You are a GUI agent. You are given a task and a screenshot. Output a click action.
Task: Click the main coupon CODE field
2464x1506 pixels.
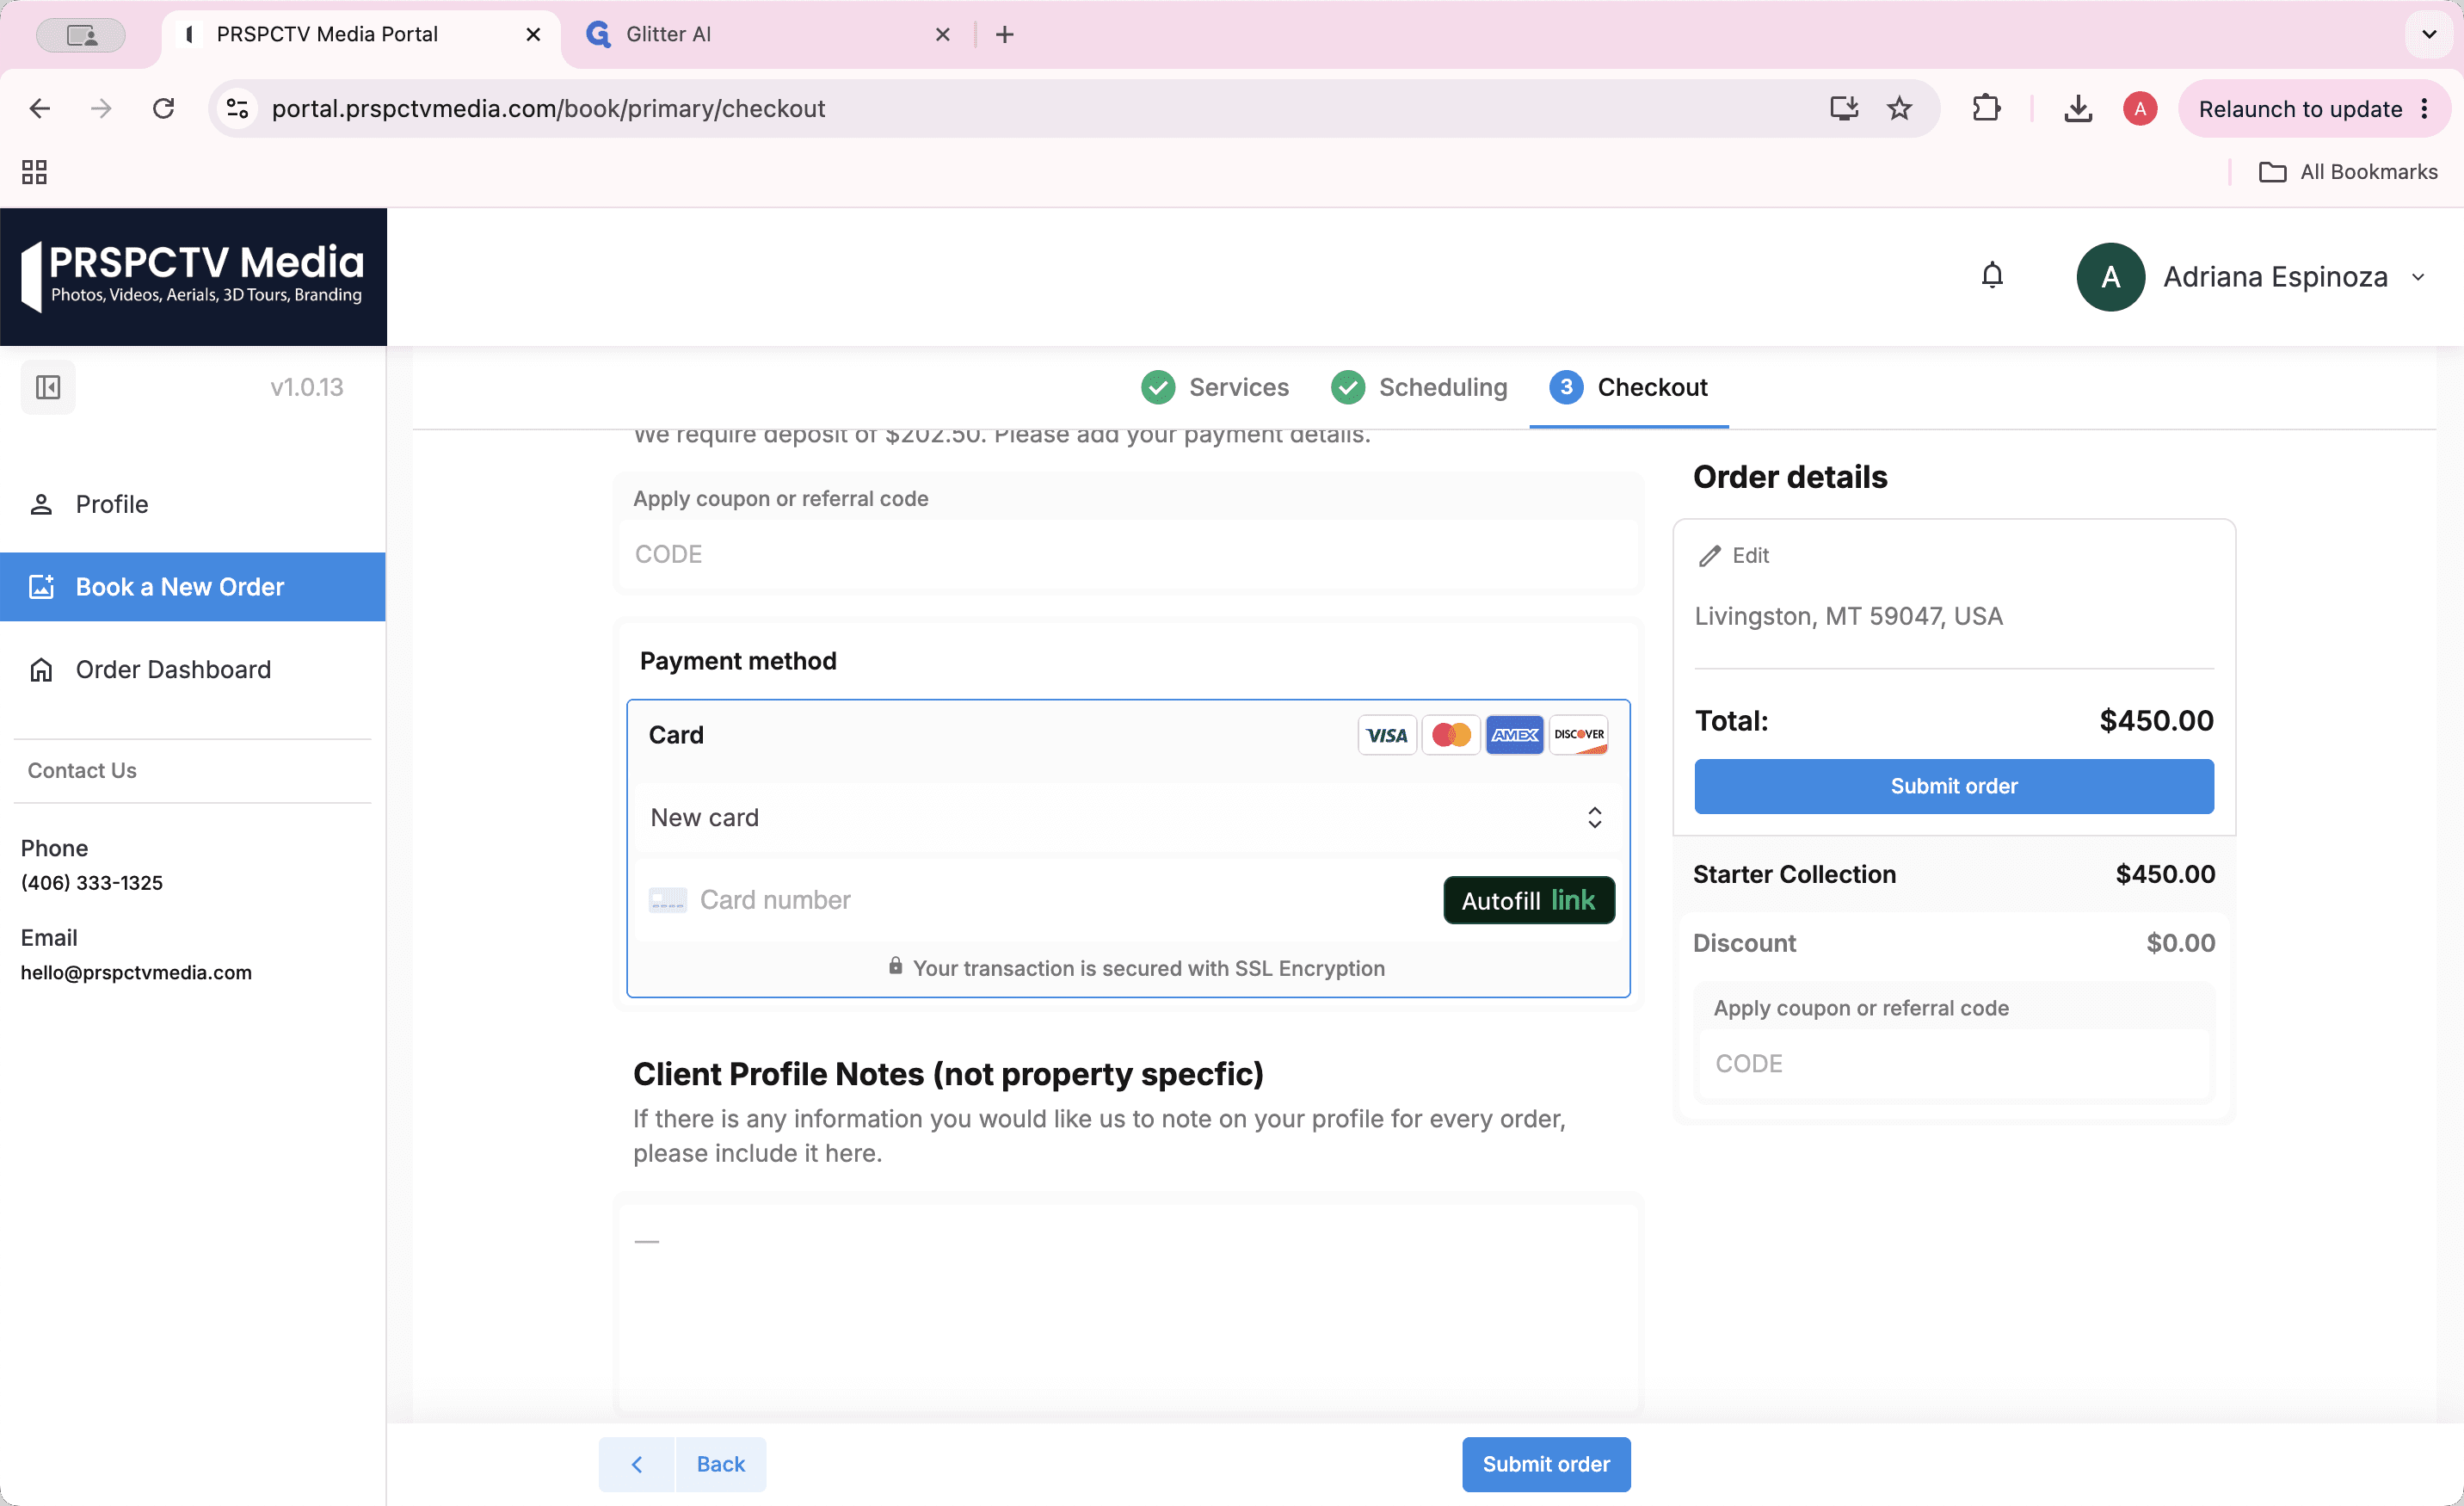click(1128, 554)
